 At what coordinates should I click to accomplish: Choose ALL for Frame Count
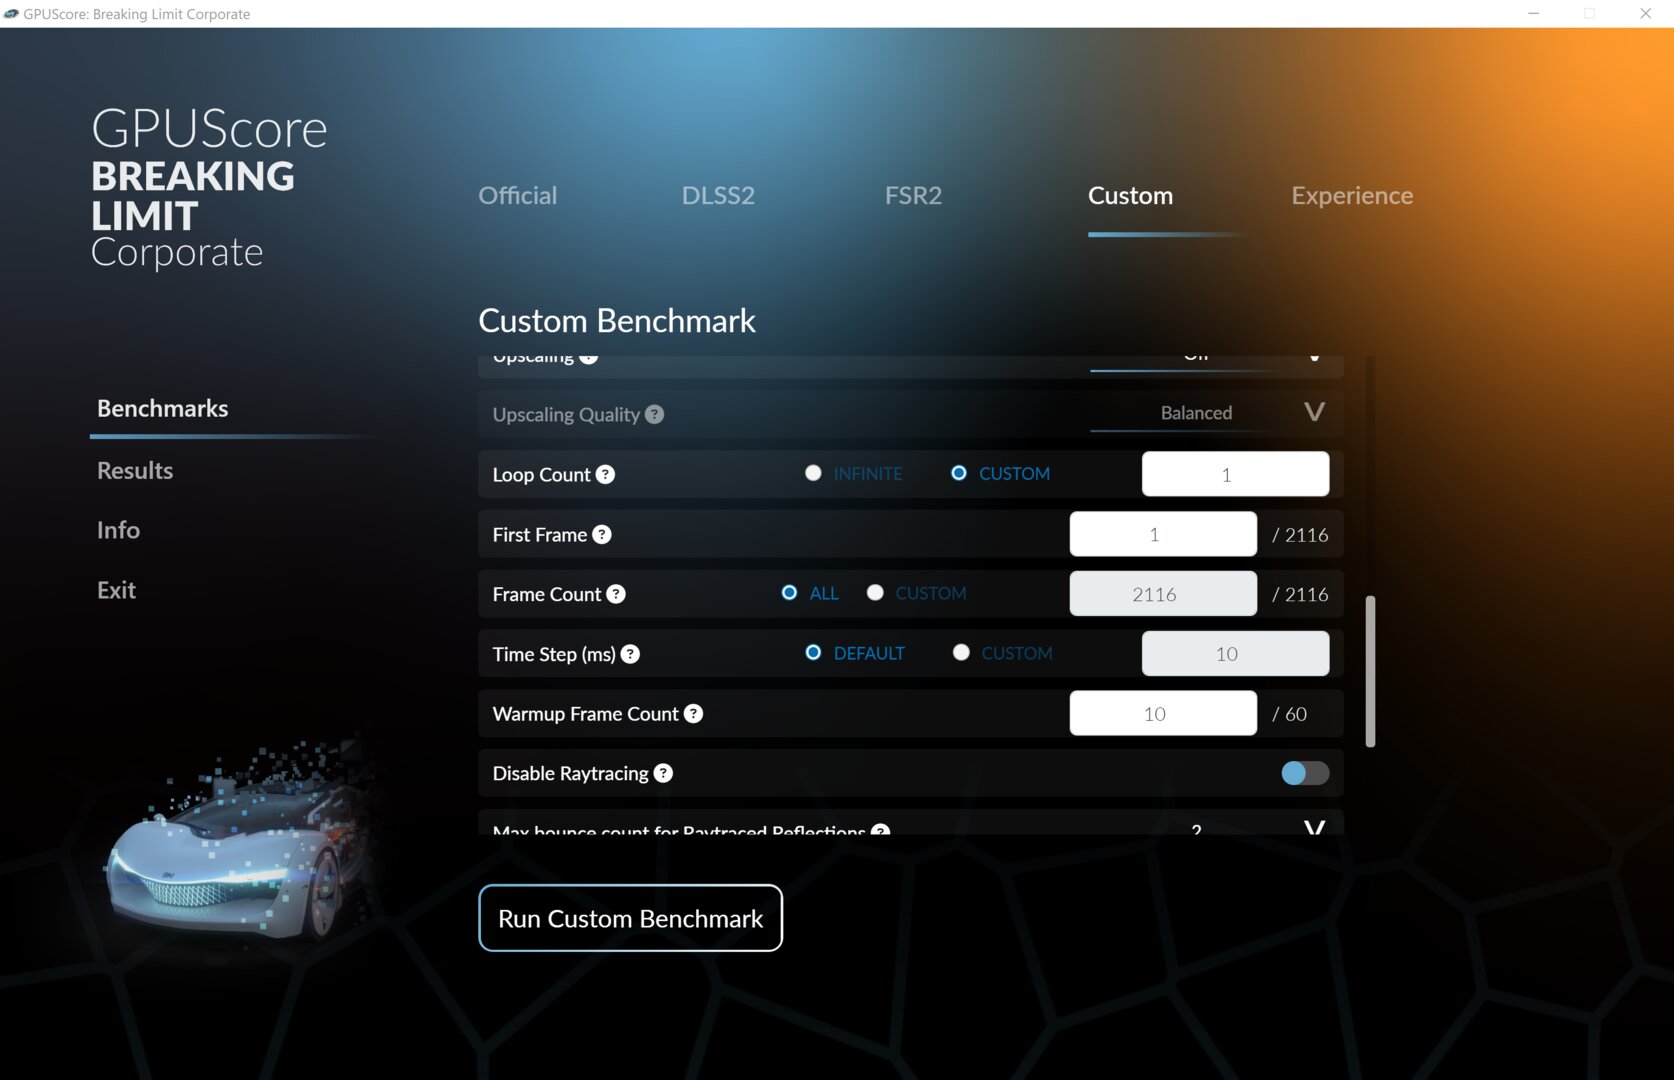pos(789,593)
